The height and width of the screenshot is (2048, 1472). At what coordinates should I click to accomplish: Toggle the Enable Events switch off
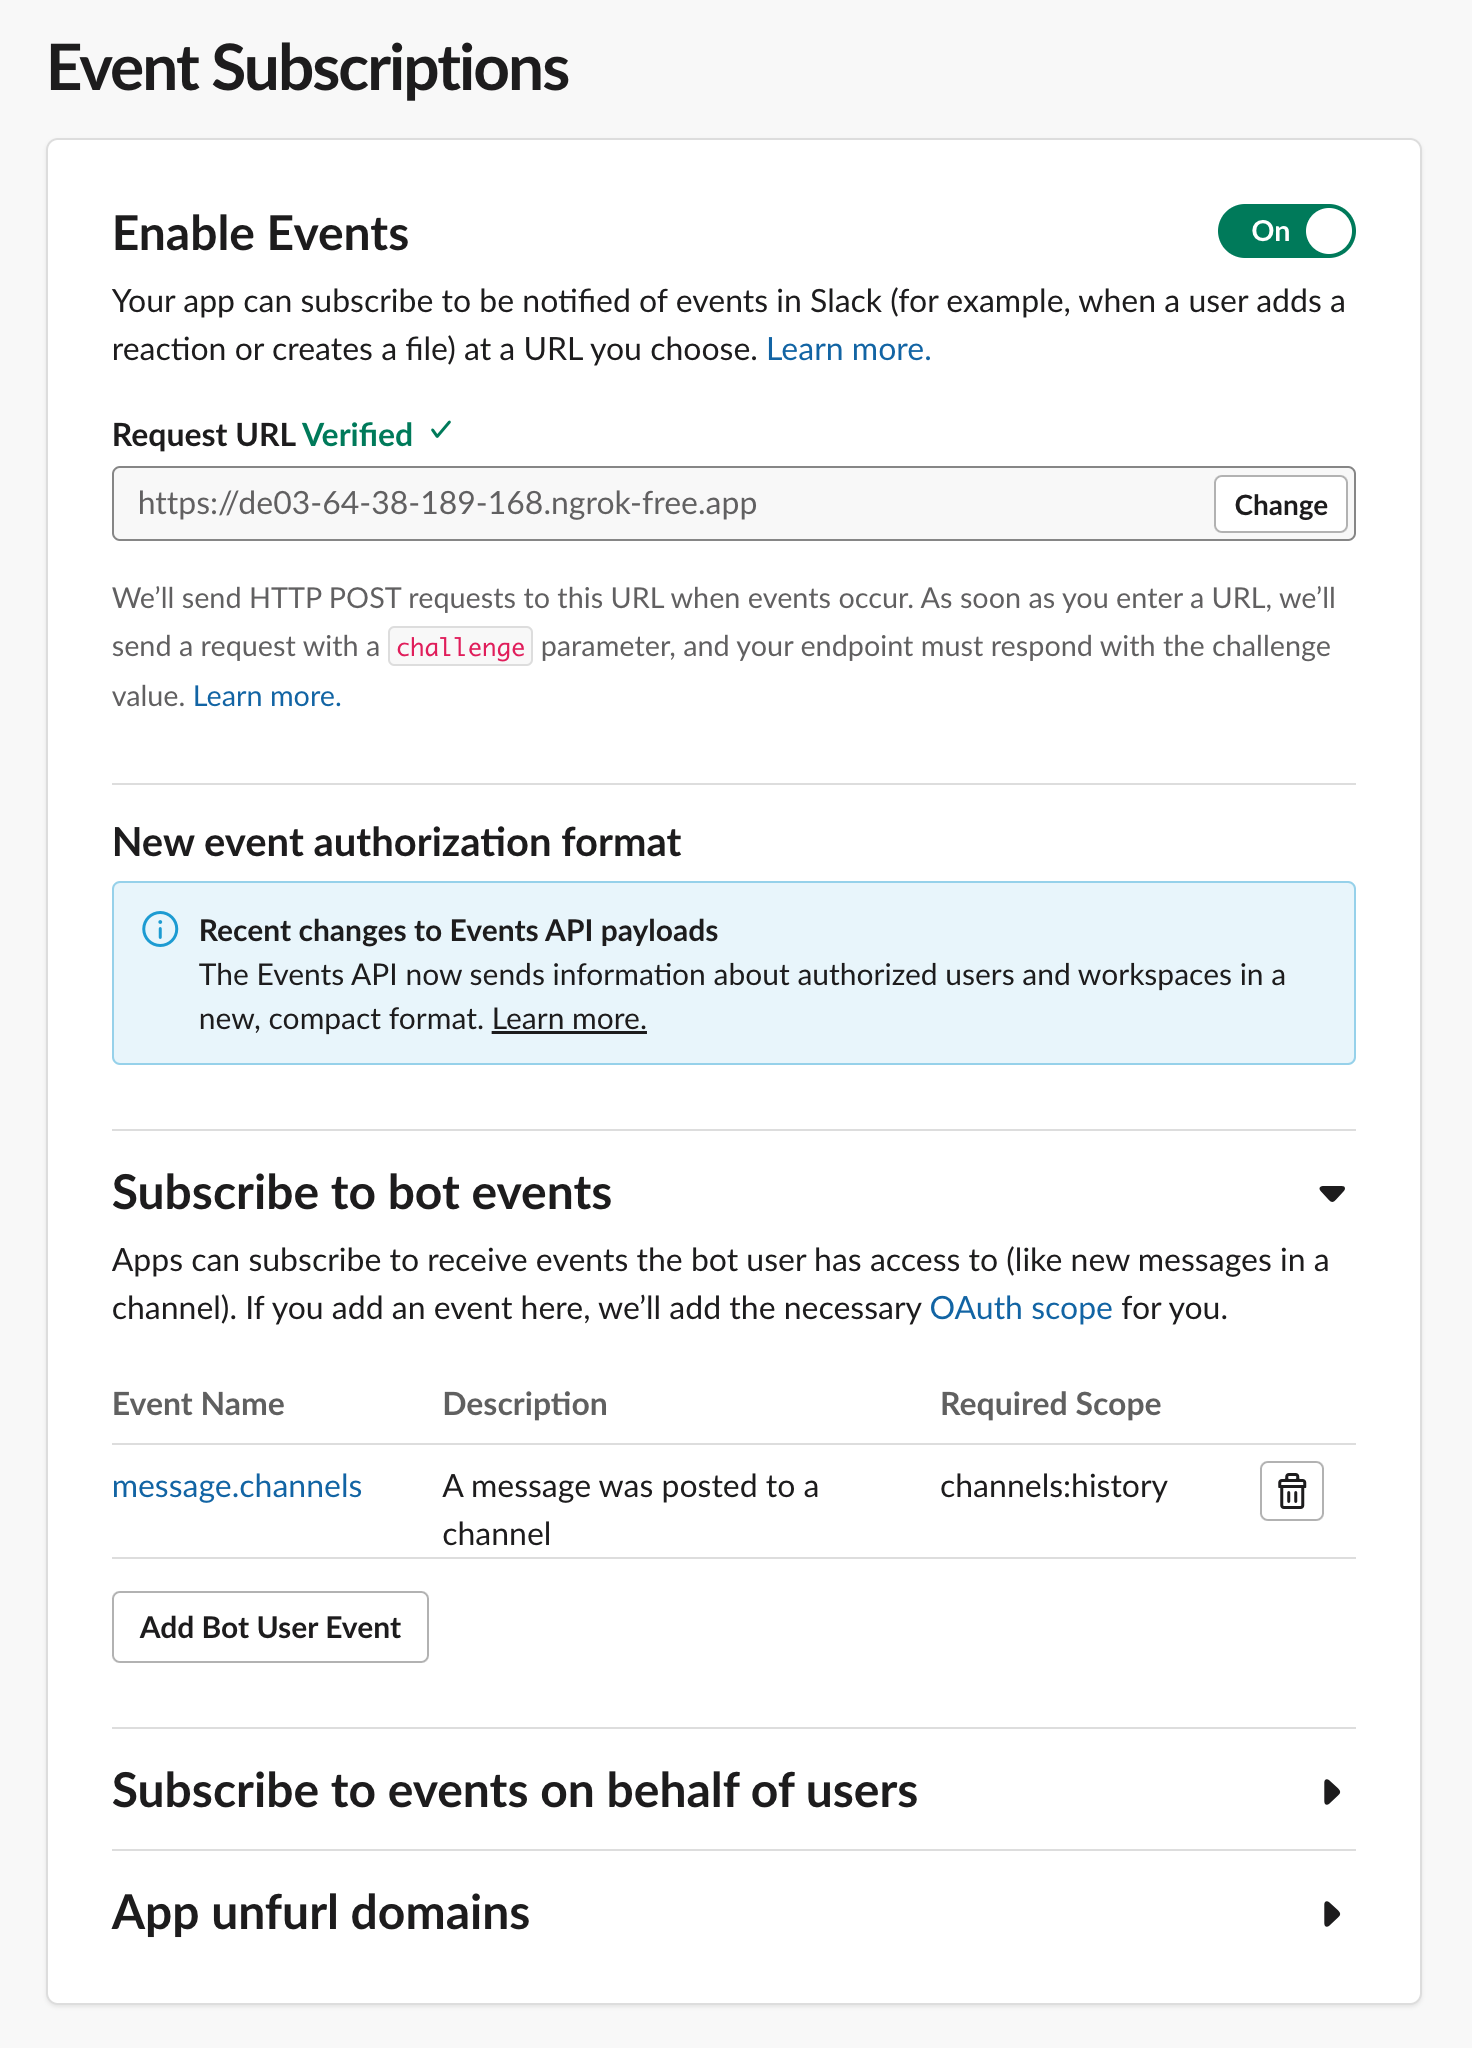click(1286, 232)
